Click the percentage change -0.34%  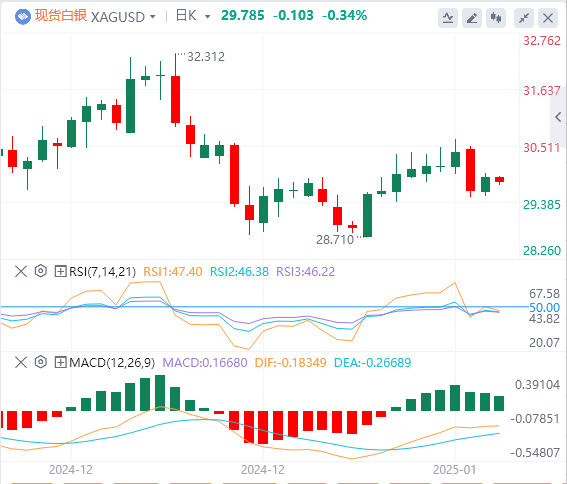[x=344, y=16]
